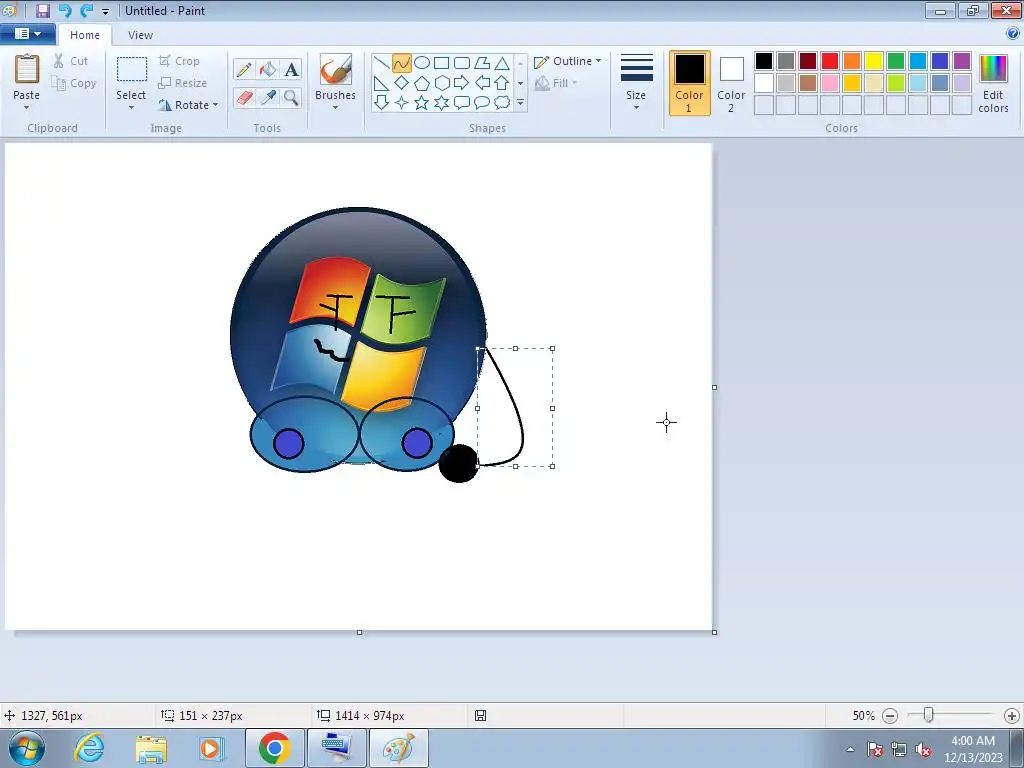Choose the Curve shape
The width and height of the screenshot is (1024, 768).
click(402, 63)
